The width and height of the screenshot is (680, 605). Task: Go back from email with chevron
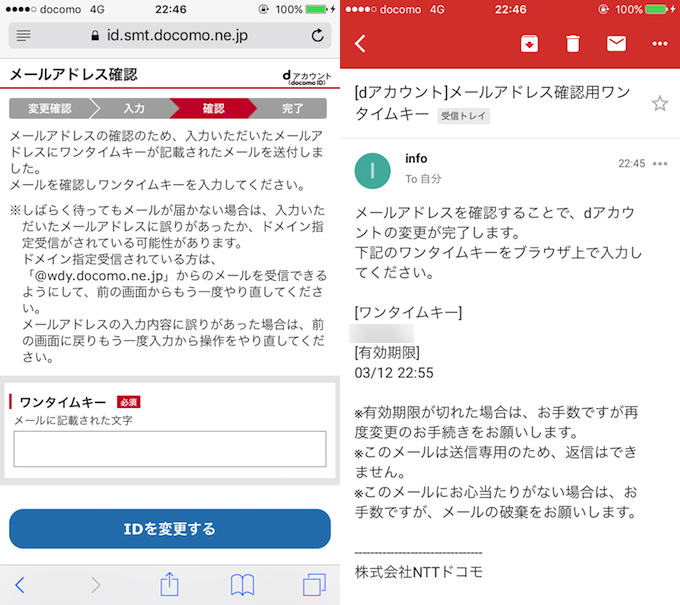361,44
